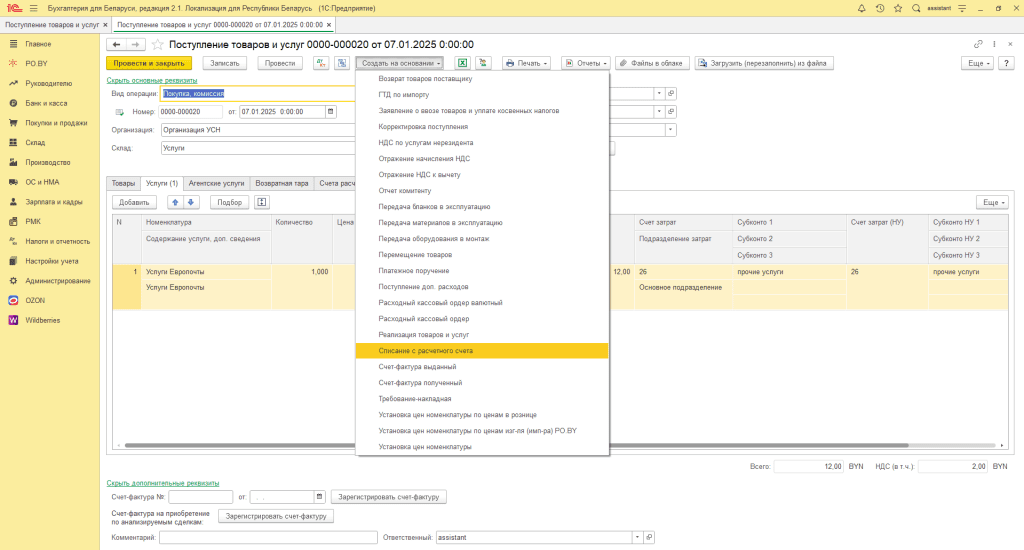Open Ответственный field open-form icon
Viewport: 1024px width, 550px height.
(649, 538)
